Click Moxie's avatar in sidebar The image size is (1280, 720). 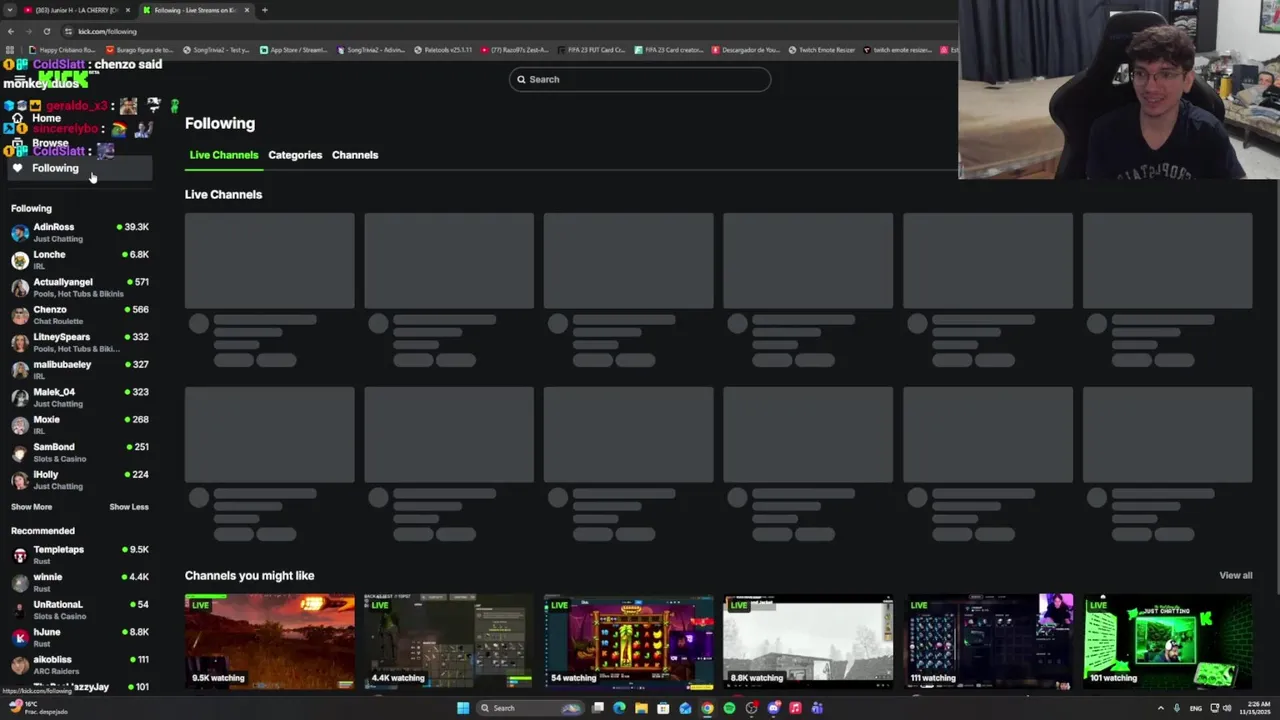[20, 425]
